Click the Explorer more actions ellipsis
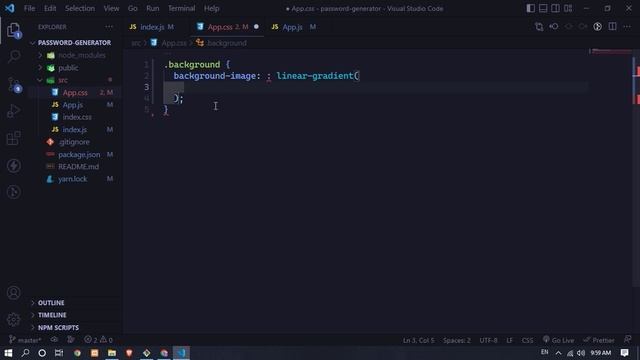 (x=109, y=27)
